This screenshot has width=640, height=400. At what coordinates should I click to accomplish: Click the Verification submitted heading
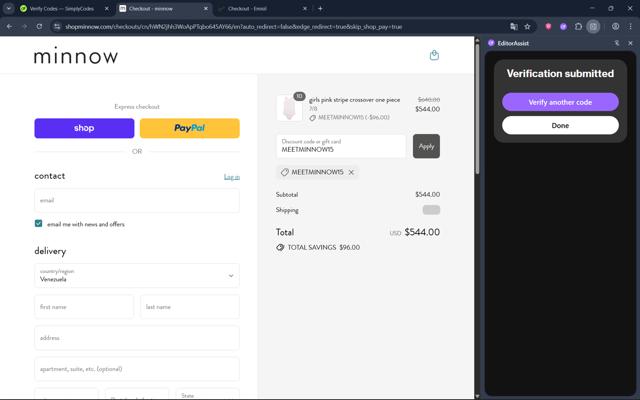[x=560, y=73]
